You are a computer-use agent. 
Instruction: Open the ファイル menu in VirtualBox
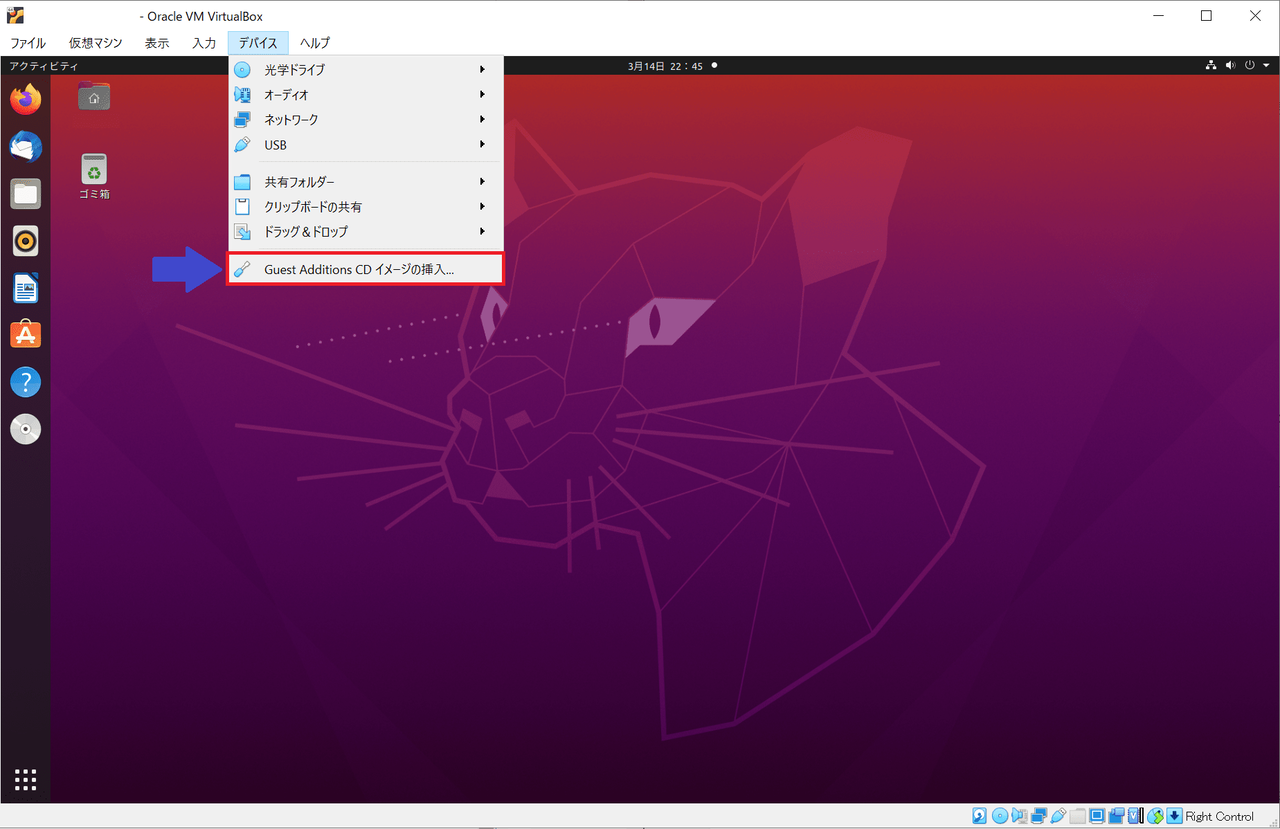click(x=28, y=43)
